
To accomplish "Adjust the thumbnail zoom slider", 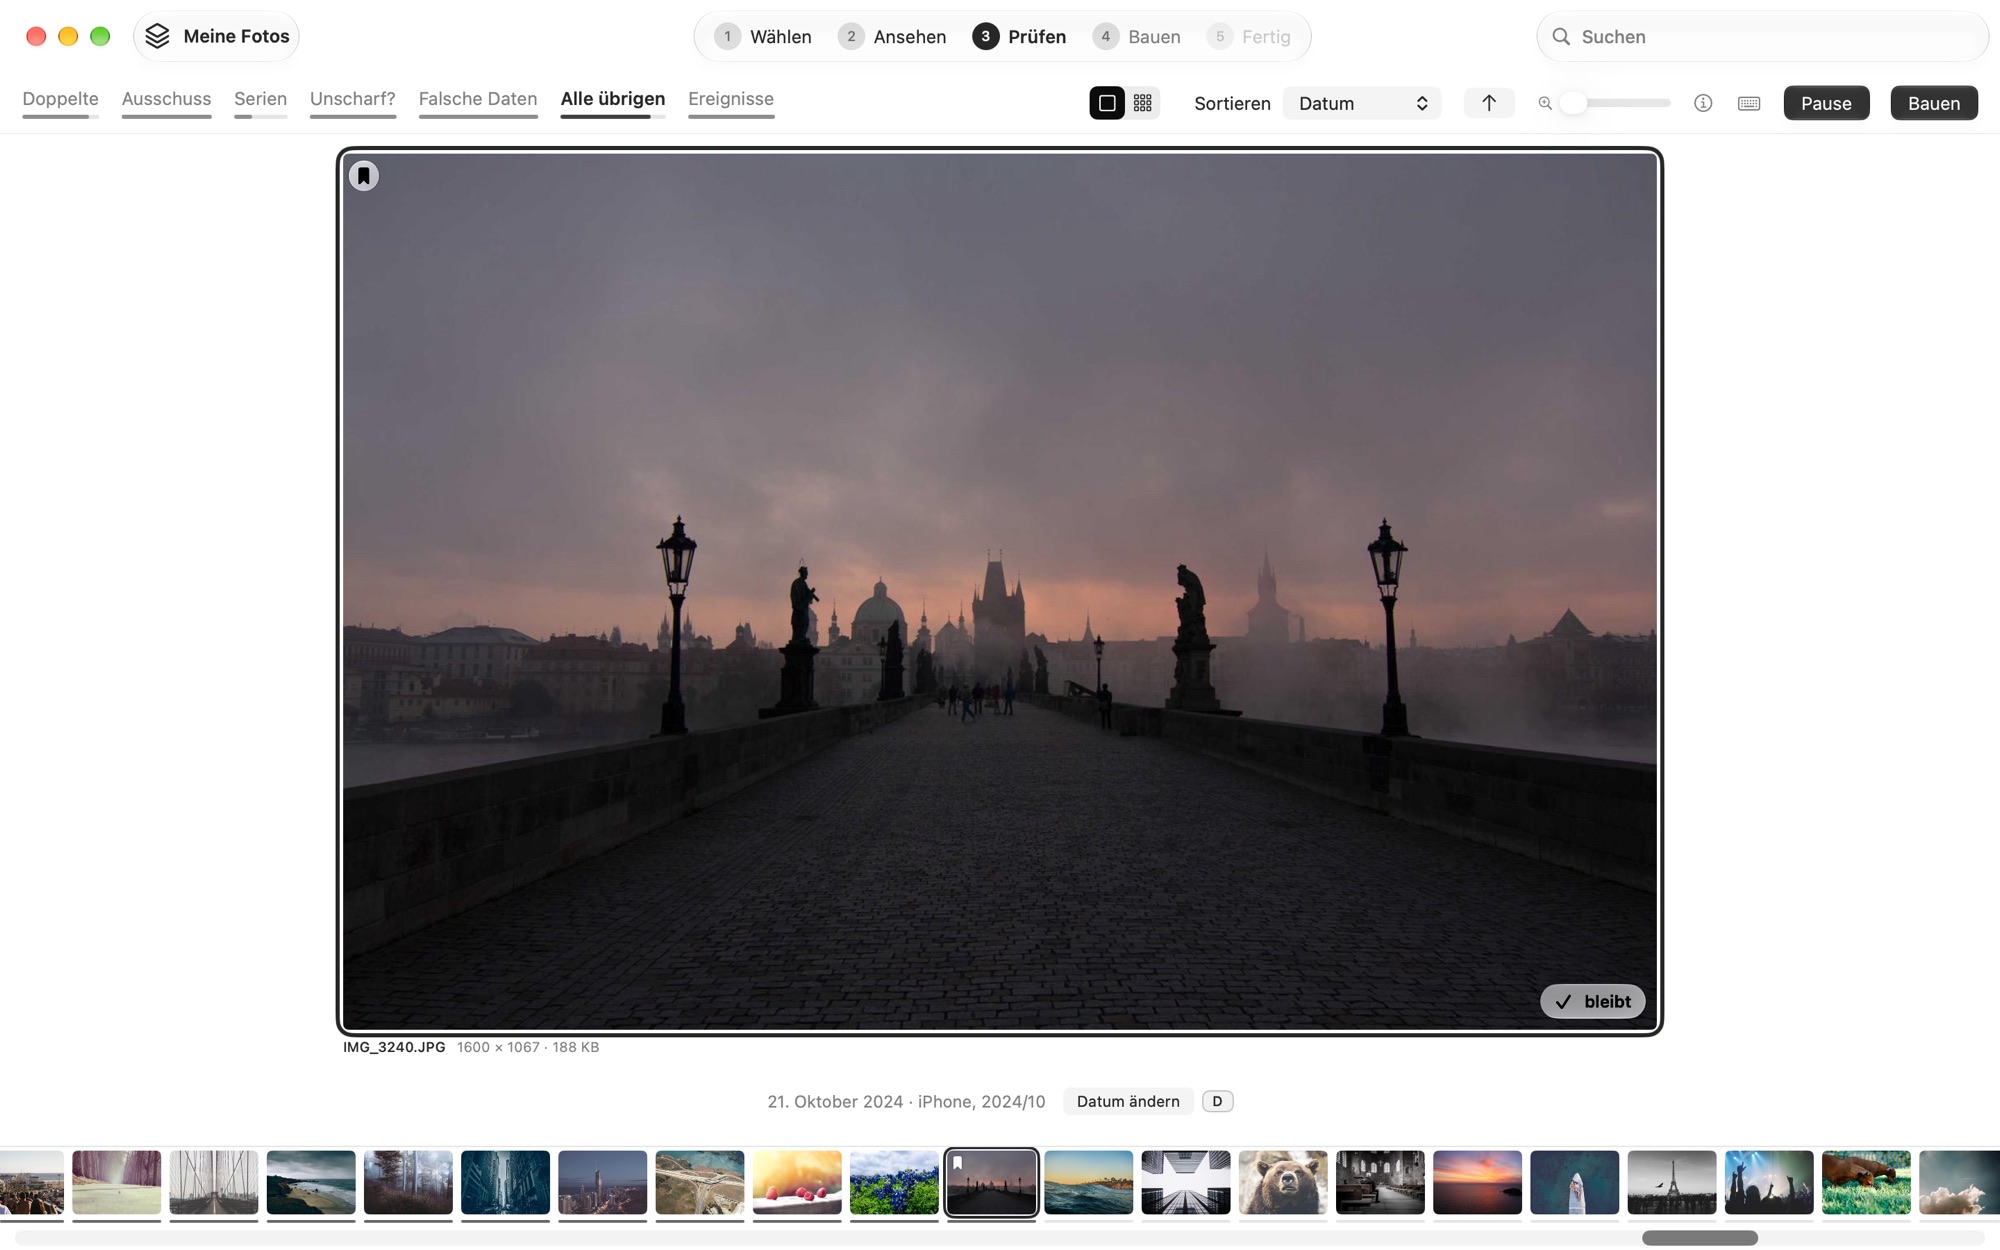I will point(1617,103).
